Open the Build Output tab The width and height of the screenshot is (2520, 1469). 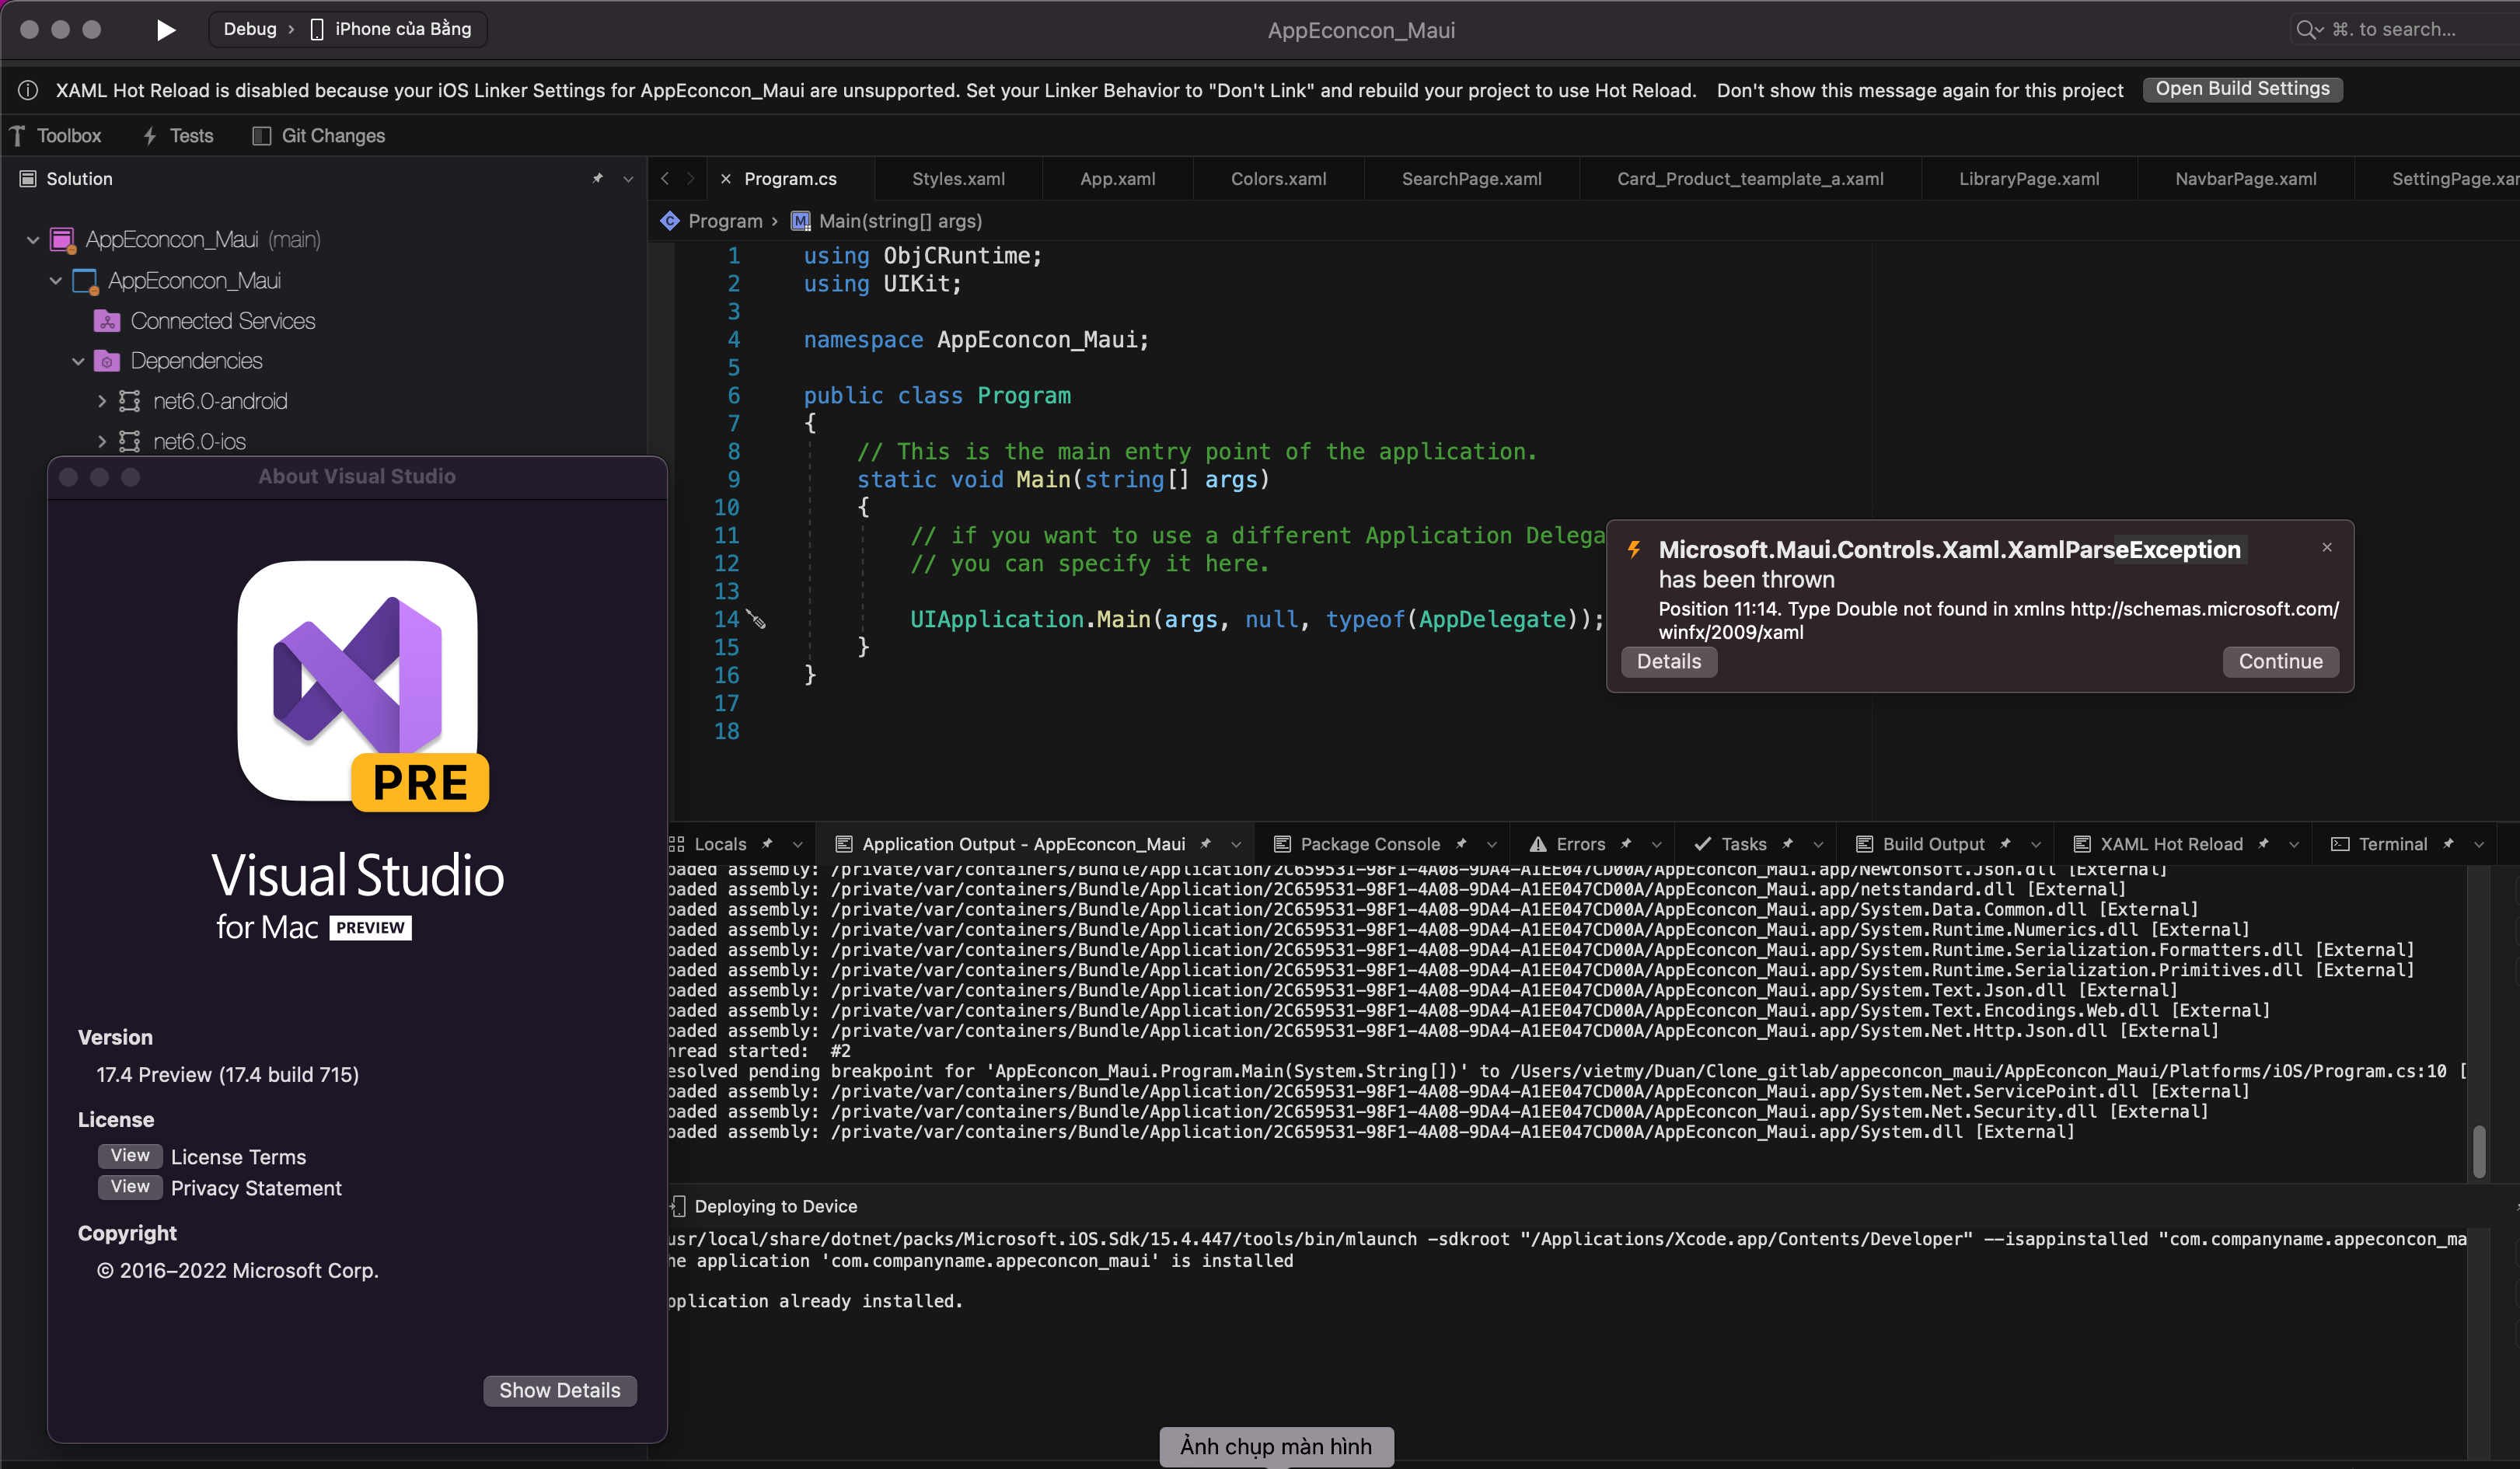point(1932,844)
